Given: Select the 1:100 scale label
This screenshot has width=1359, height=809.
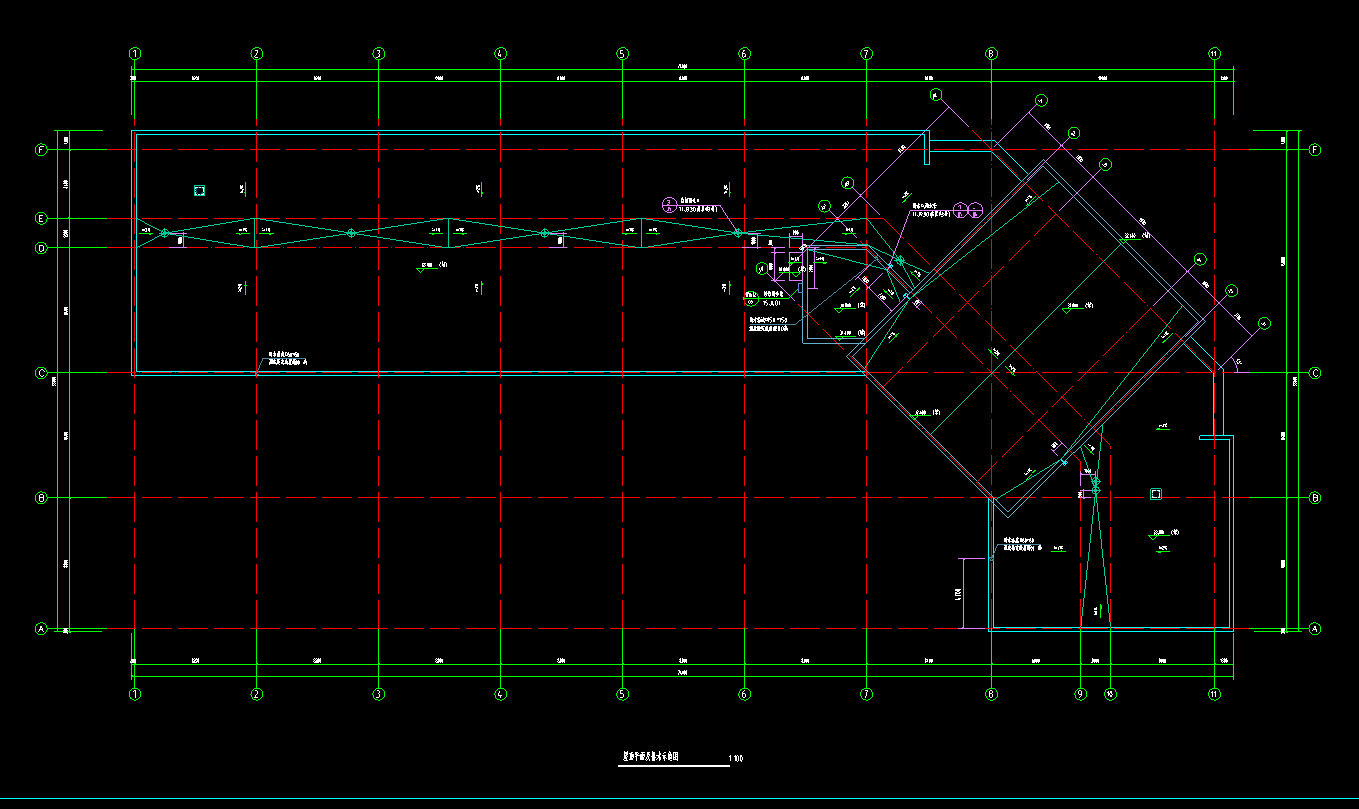Looking at the screenshot, I should (736, 759).
